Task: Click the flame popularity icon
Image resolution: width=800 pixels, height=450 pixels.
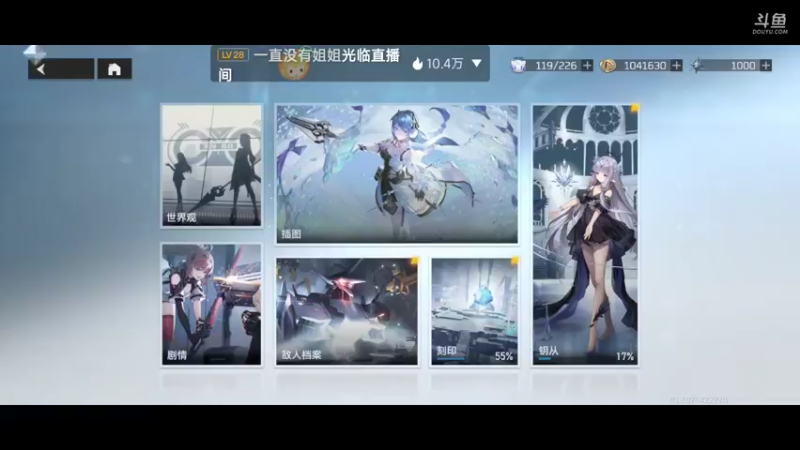Action: coord(417,63)
